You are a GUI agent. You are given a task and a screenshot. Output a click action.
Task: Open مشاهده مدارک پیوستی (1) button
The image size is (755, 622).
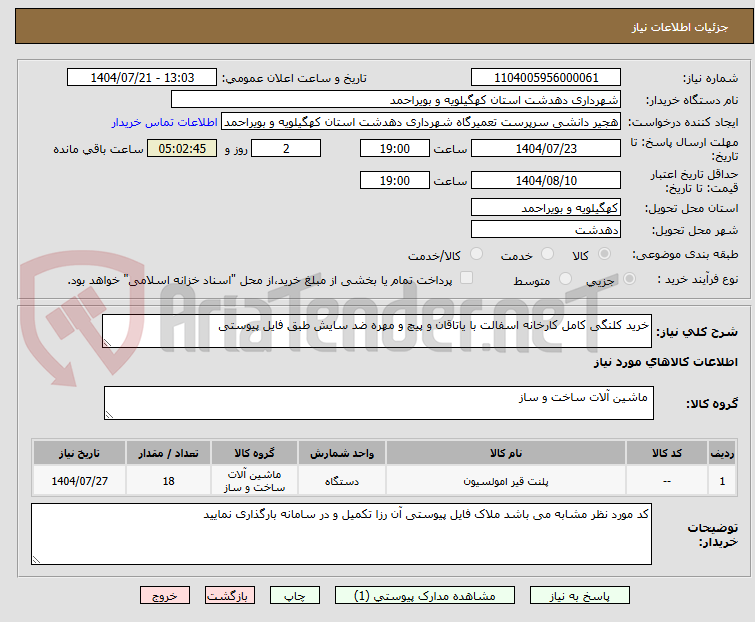point(425,596)
